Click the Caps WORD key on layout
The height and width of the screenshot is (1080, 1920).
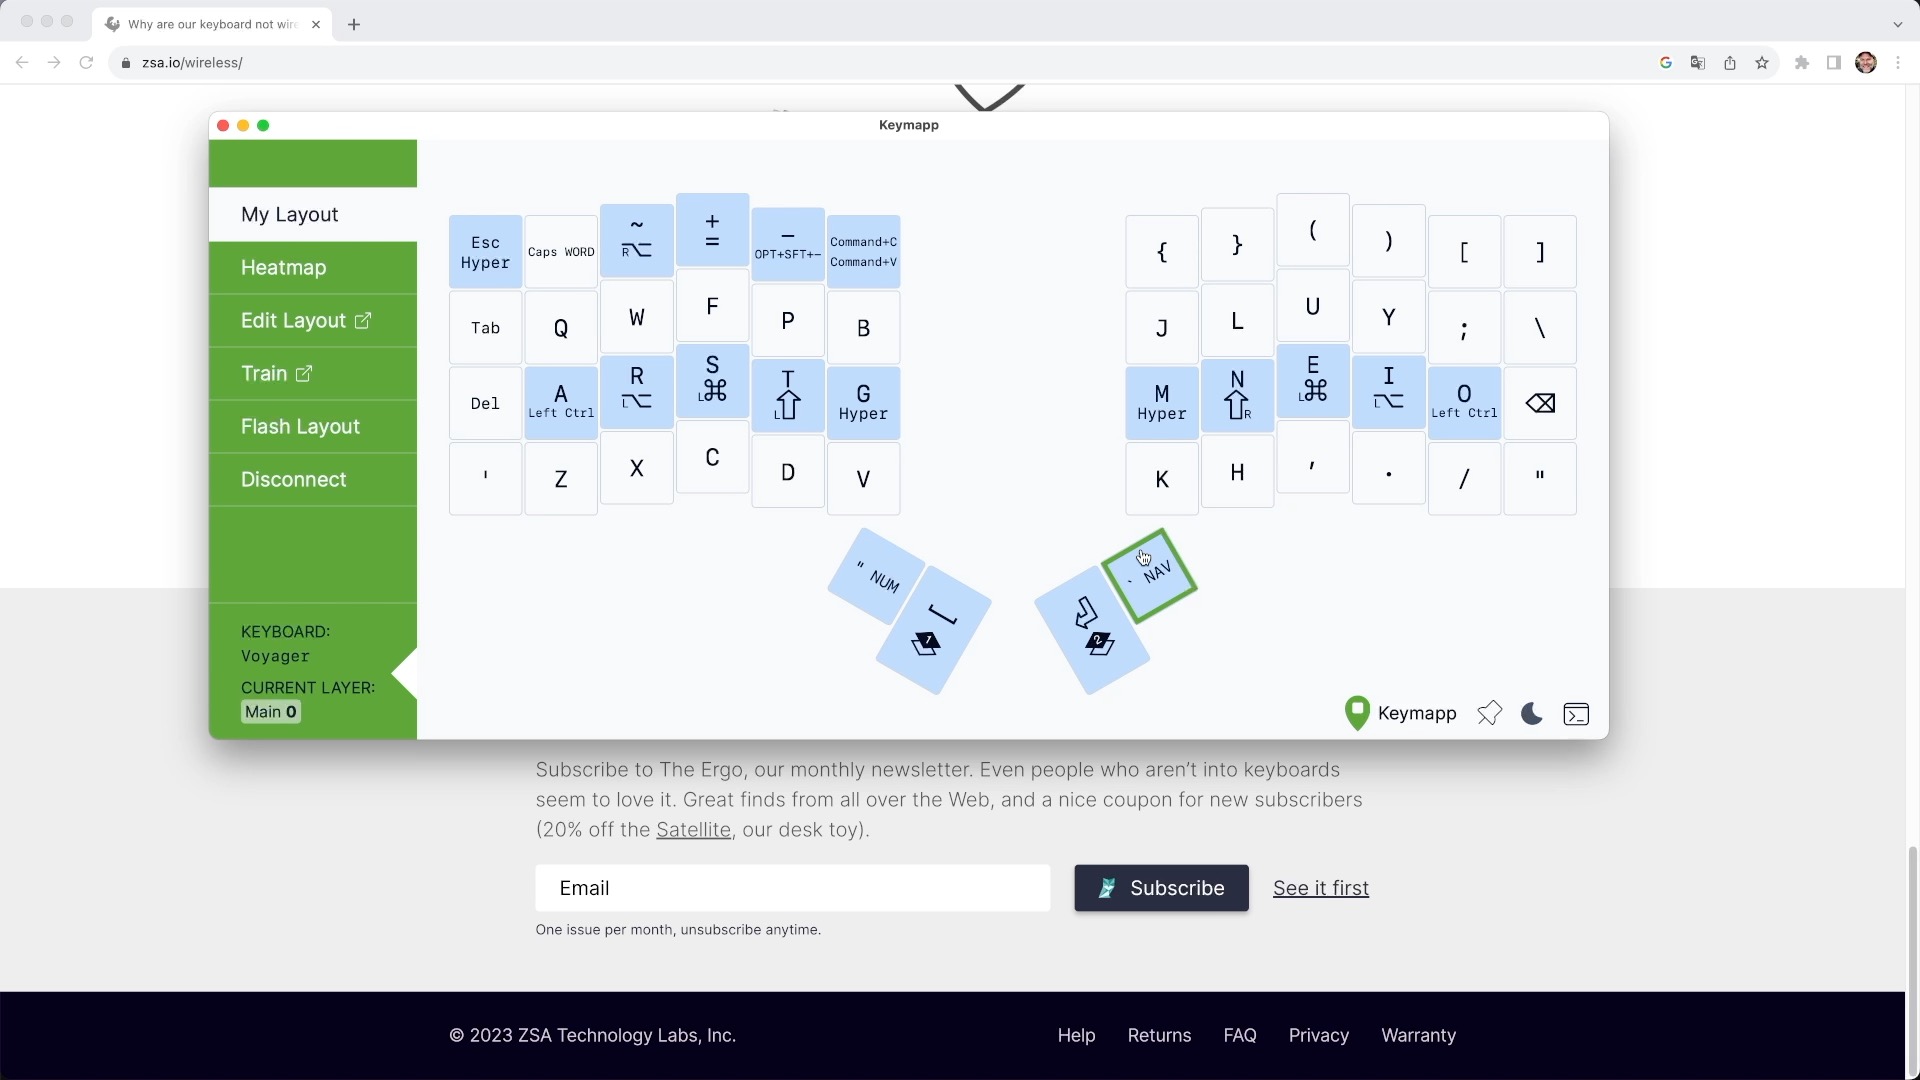[x=560, y=251]
